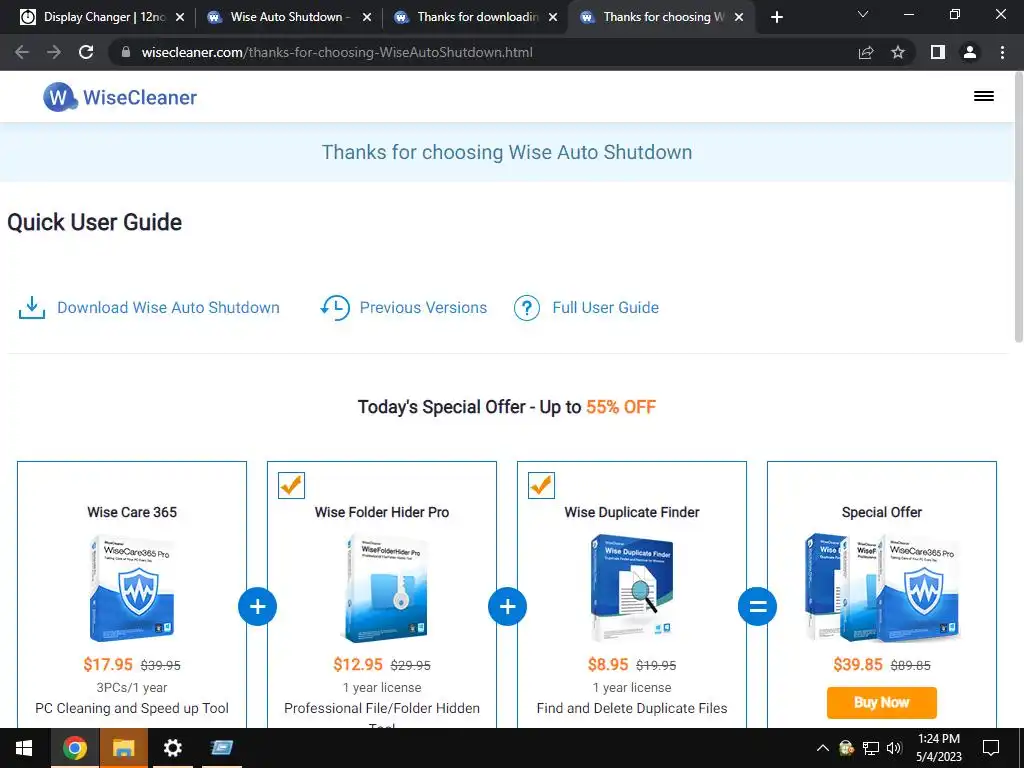Open the Full User Guide link
This screenshot has width=1024, height=768.
[x=605, y=308]
